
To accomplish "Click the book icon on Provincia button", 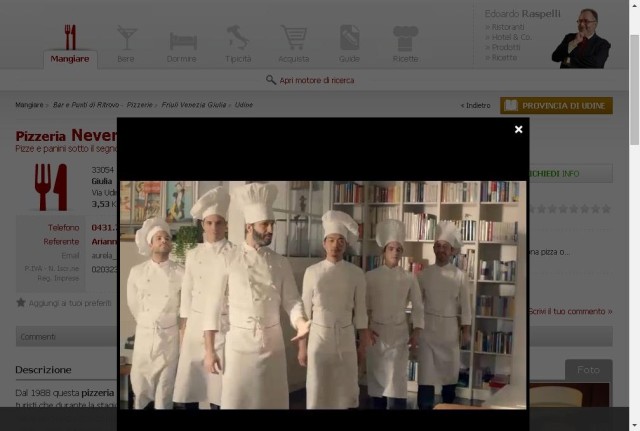I will tap(511, 106).
